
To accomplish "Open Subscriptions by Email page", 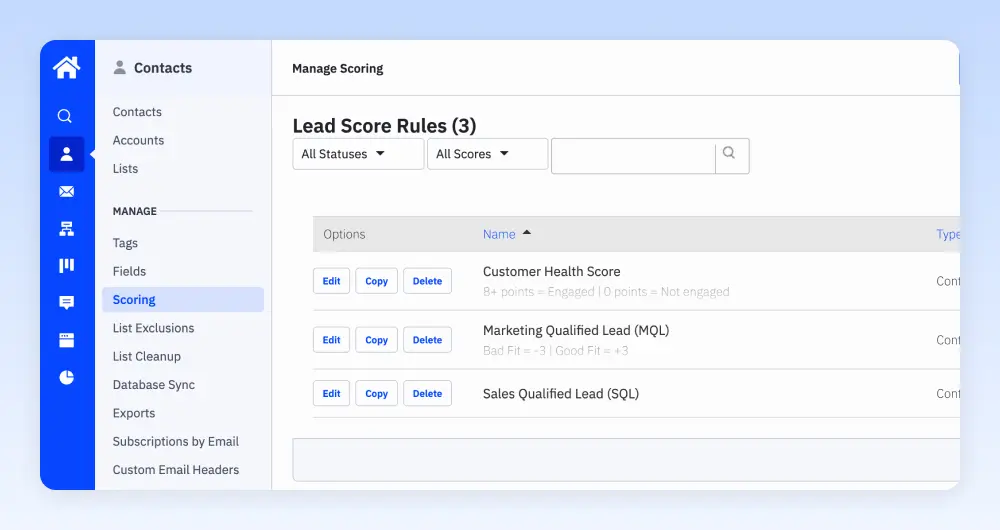I will (175, 441).
